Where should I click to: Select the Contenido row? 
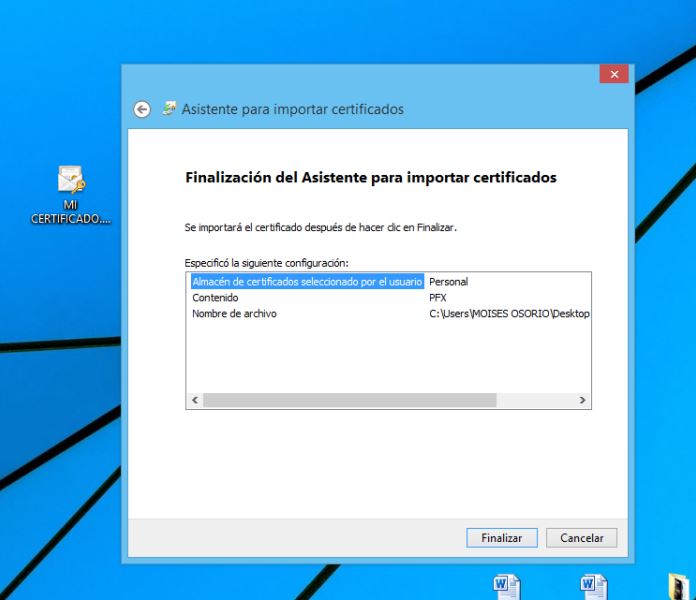[215, 298]
